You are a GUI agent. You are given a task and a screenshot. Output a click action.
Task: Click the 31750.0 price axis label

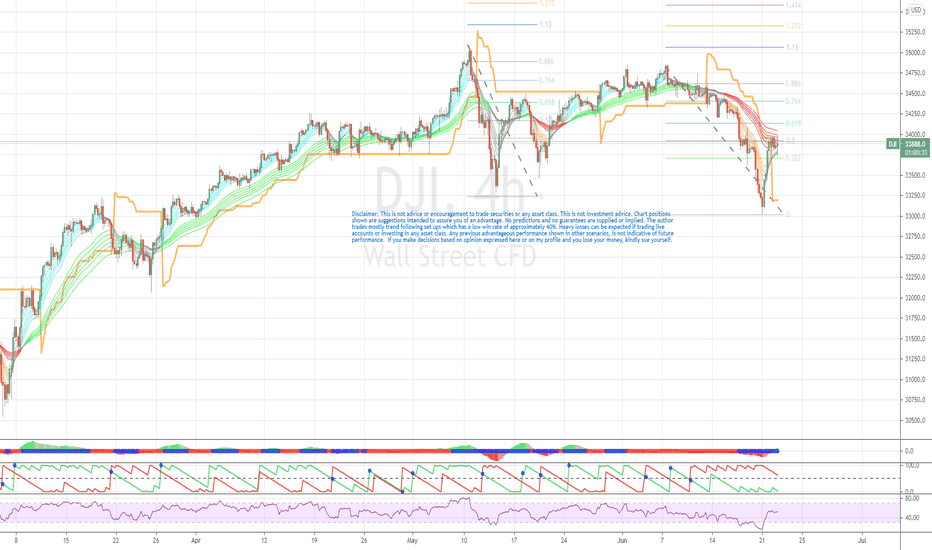(x=915, y=319)
